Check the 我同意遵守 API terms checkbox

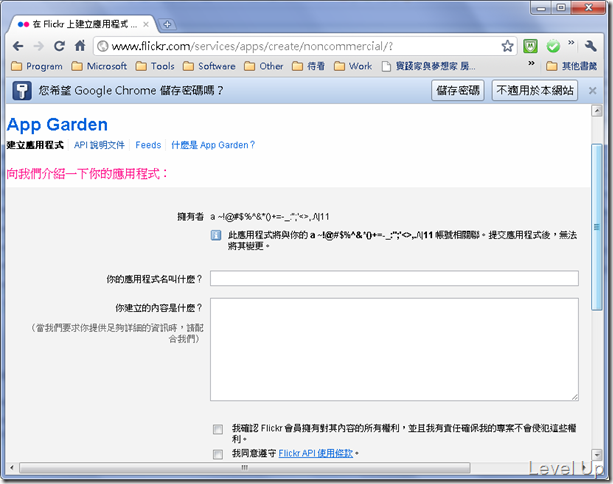tap(218, 454)
